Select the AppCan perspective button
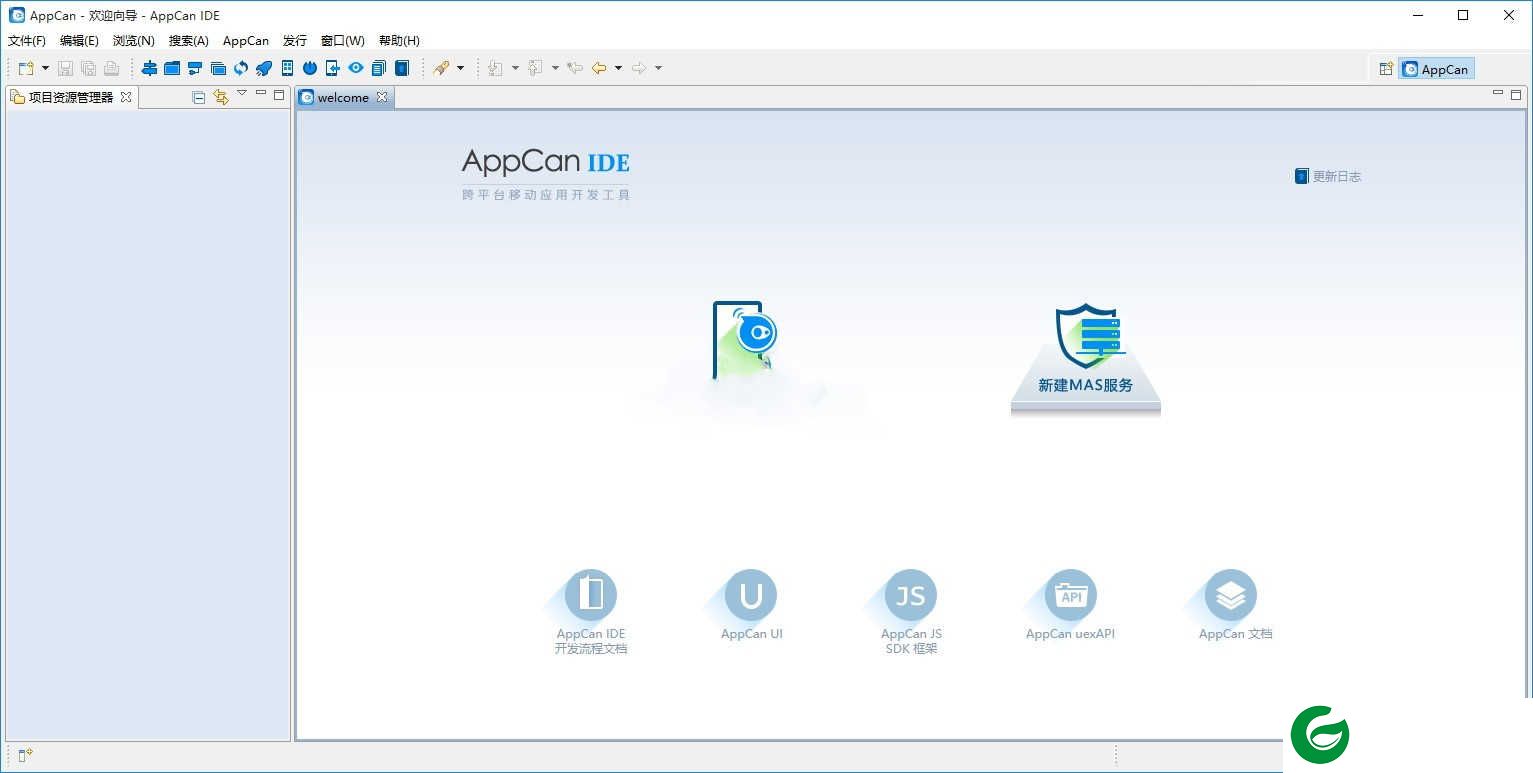 point(1436,69)
